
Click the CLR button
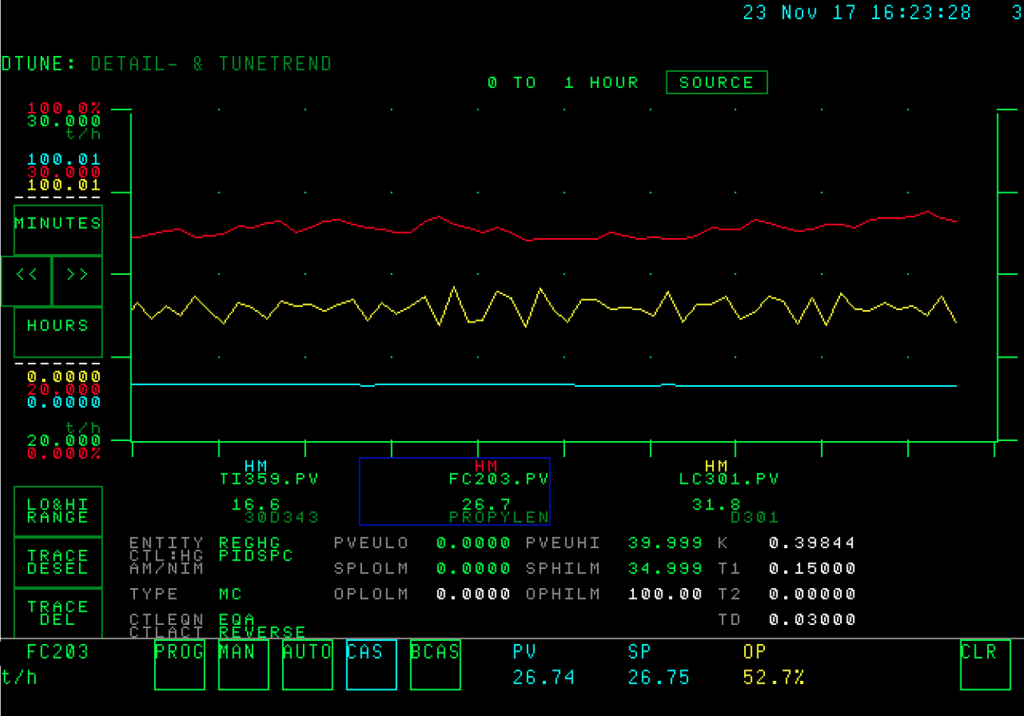point(985,665)
